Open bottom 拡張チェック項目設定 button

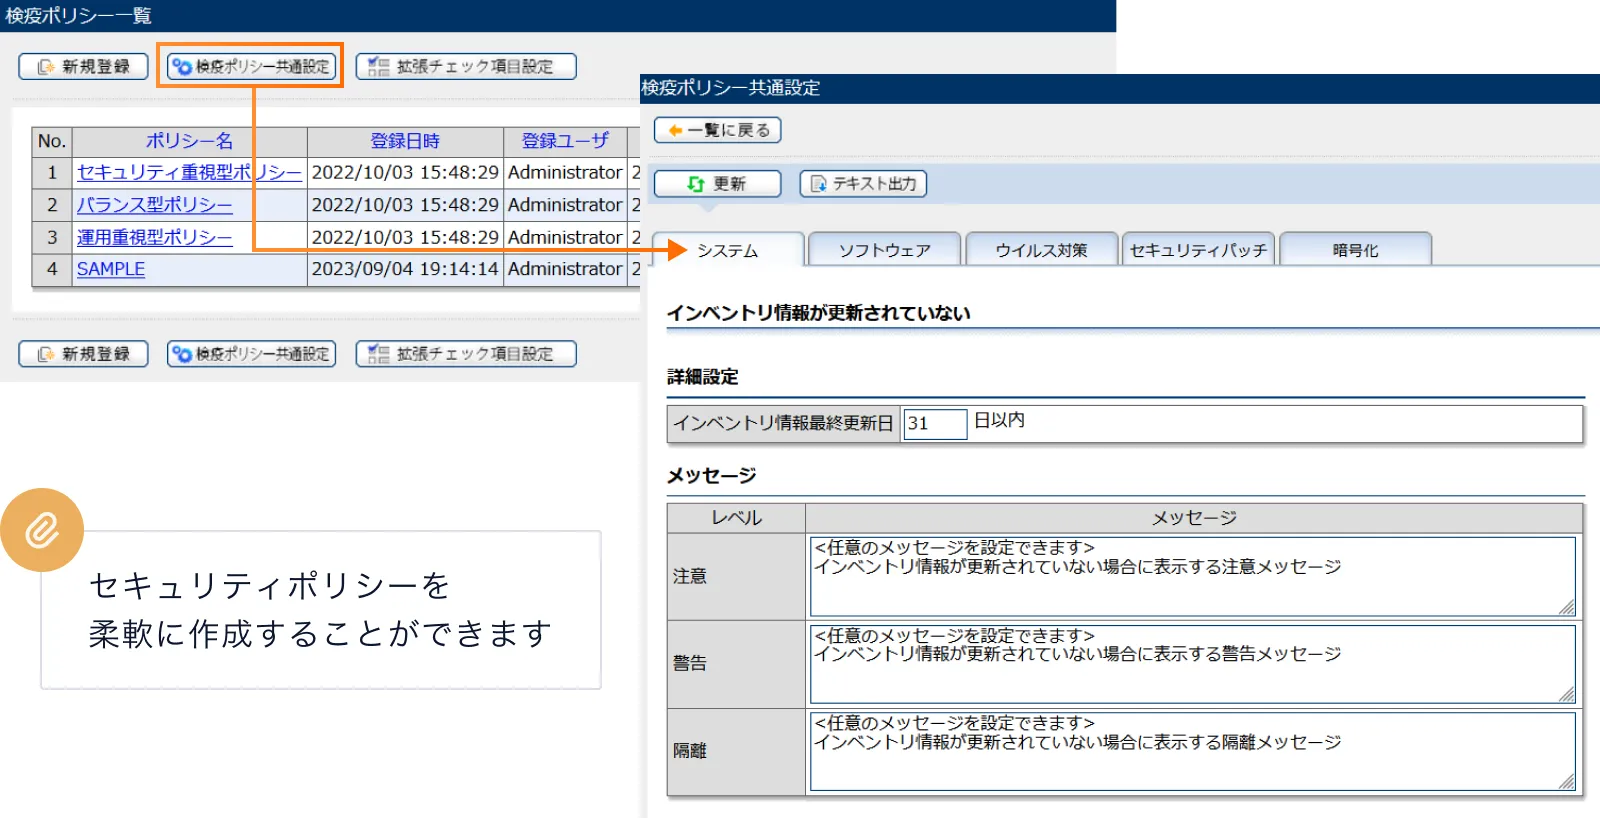[466, 354]
